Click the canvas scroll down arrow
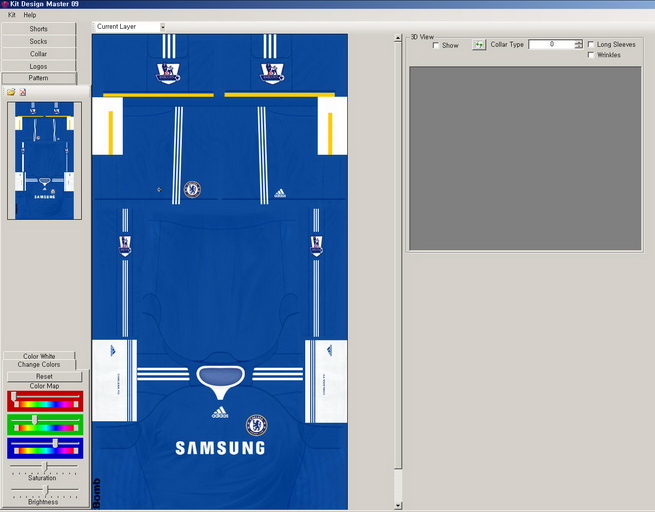 (398, 505)
